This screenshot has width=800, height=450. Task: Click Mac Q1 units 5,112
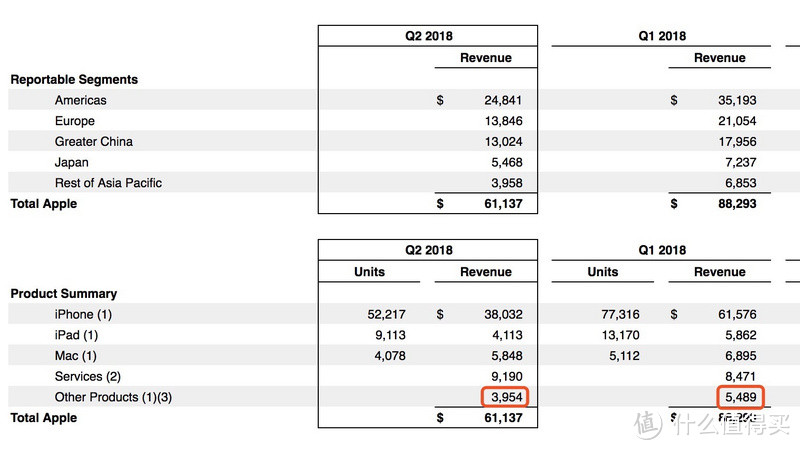pos(624,356)
